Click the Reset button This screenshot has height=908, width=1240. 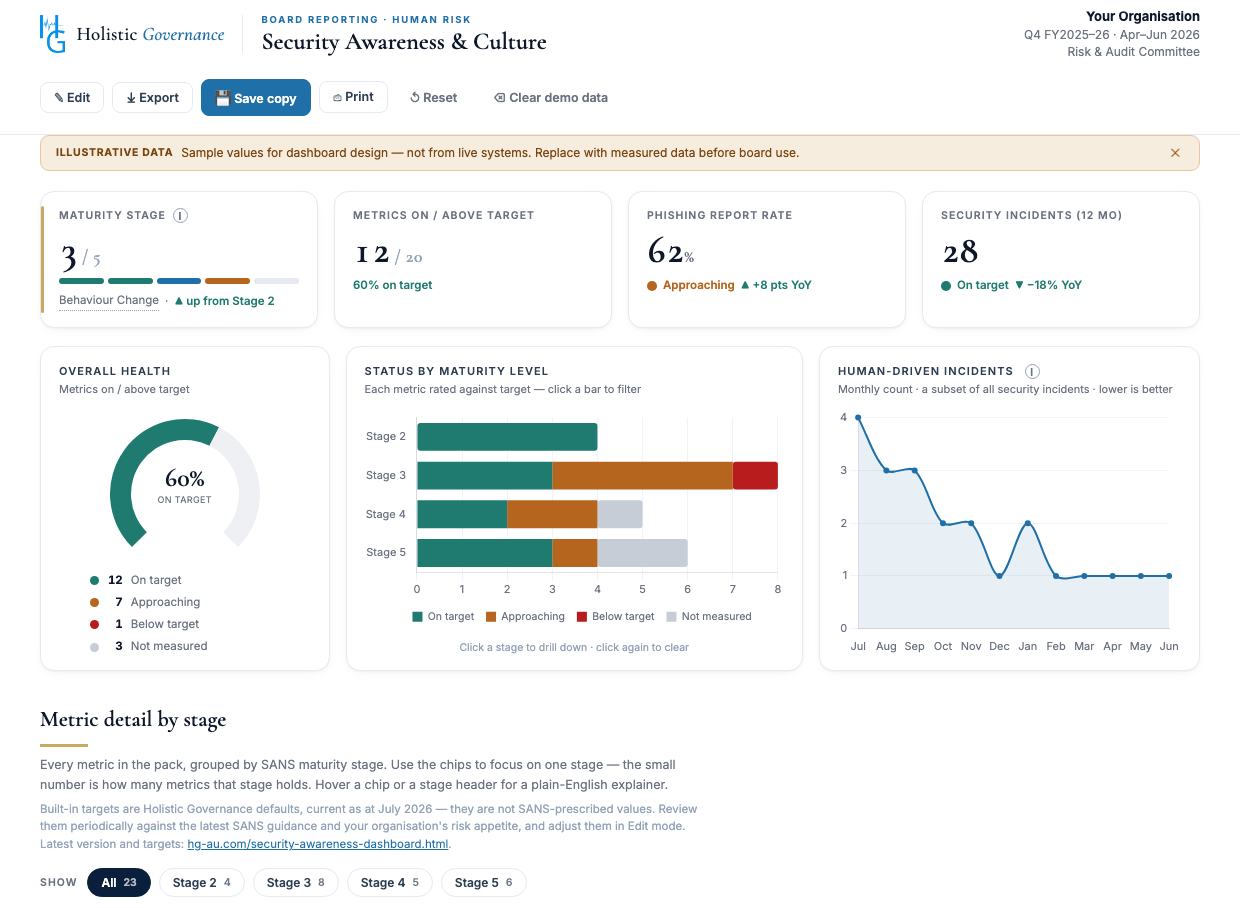(434, 98)
